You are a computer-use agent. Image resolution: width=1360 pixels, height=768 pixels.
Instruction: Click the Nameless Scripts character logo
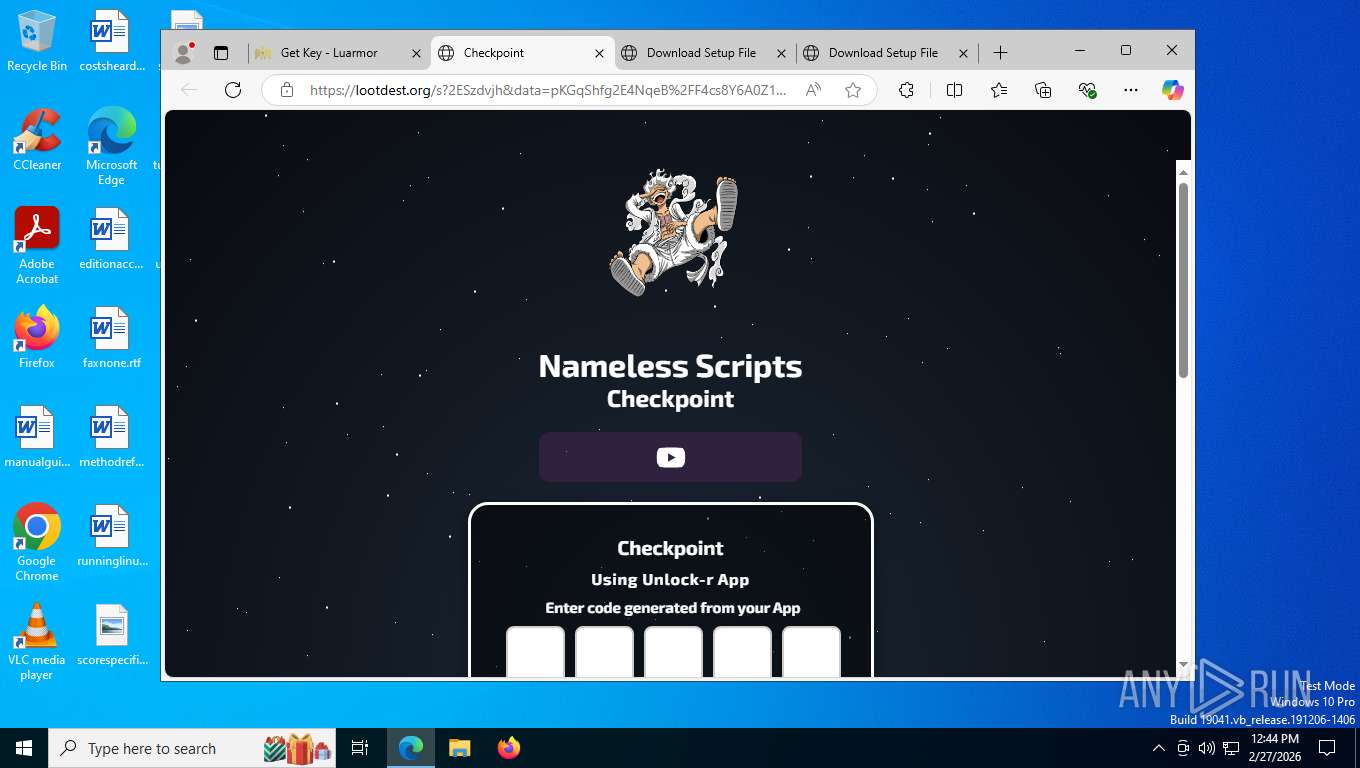(673, 232)
